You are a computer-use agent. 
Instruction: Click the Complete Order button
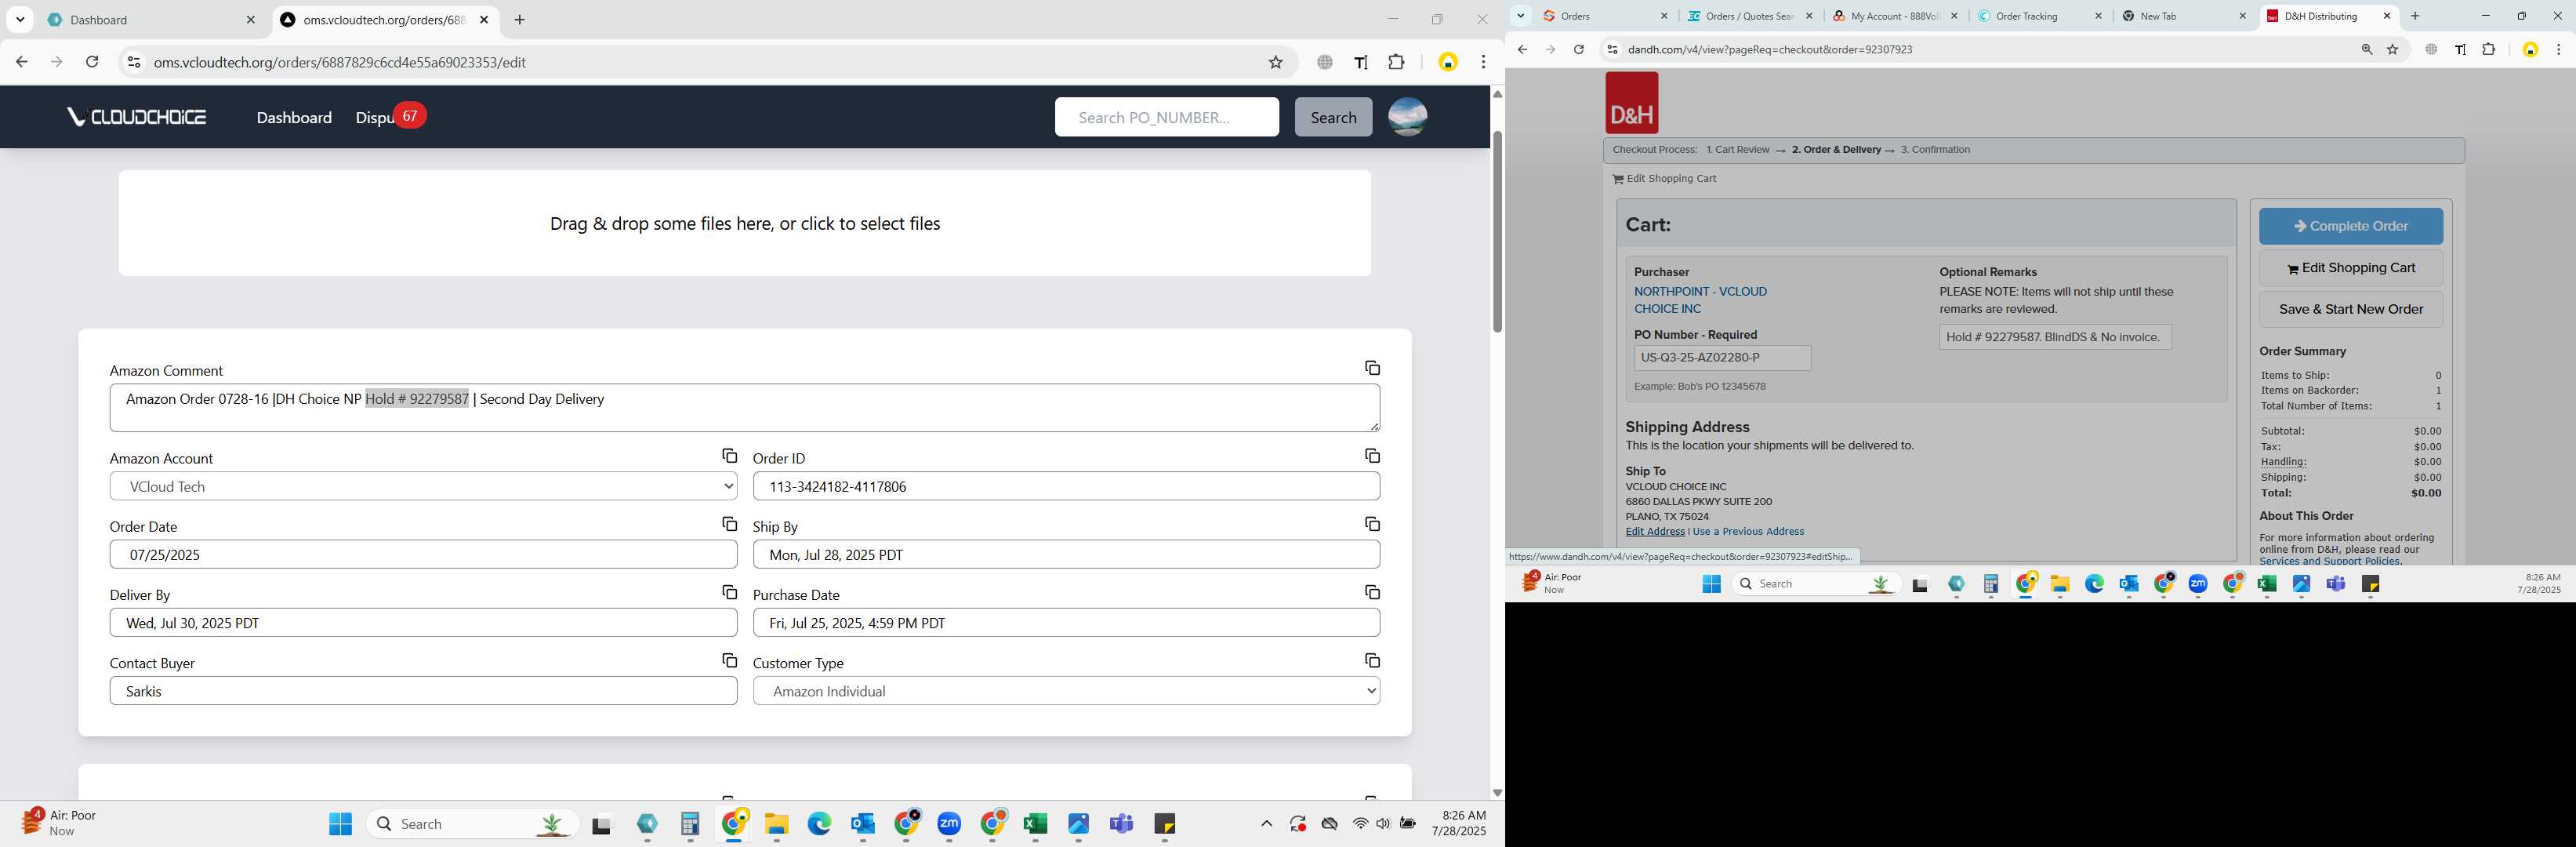coord(2350,226)
